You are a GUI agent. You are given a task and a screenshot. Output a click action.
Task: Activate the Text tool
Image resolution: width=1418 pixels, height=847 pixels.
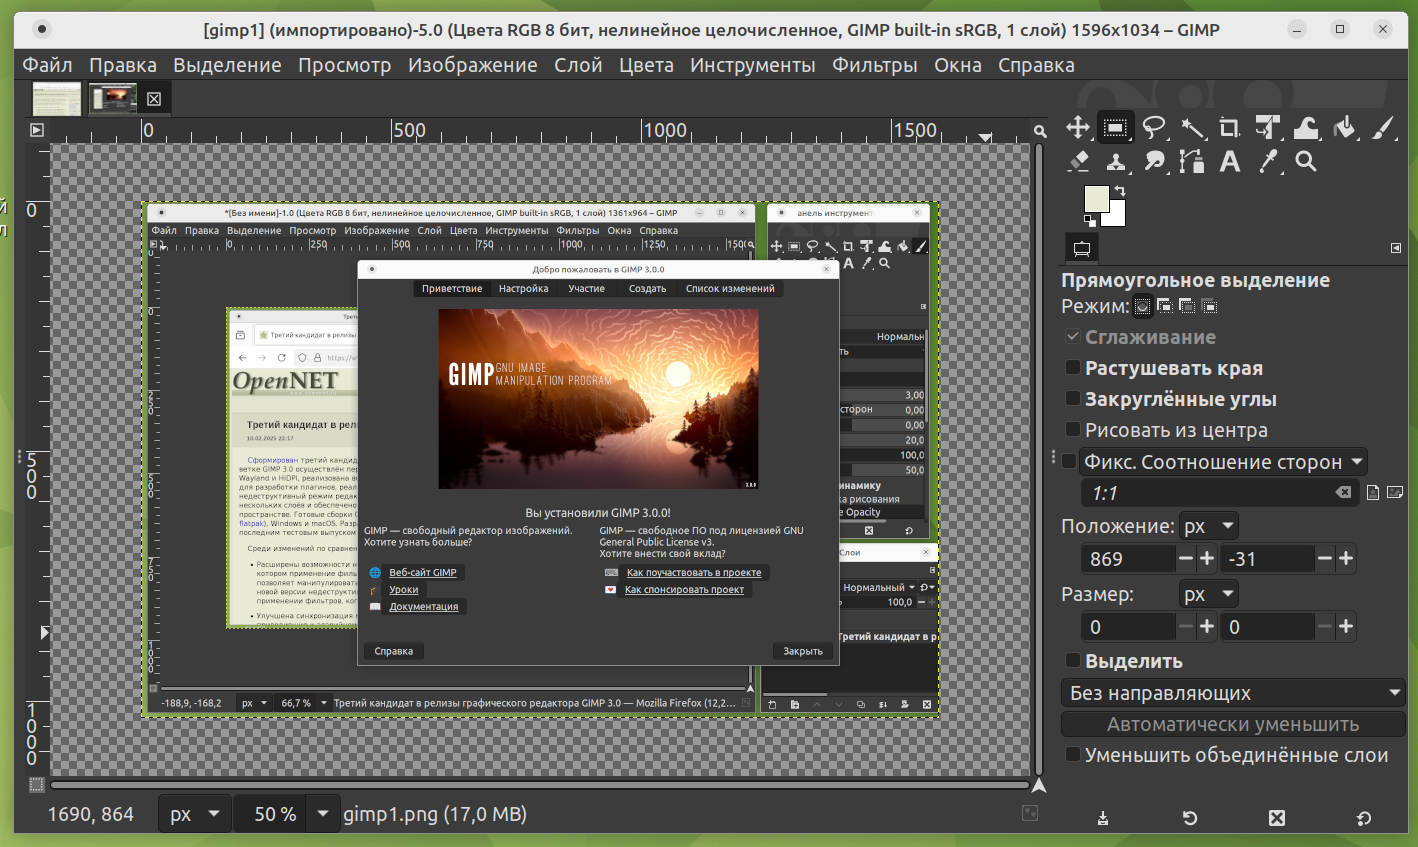[x=1230, y=161]
